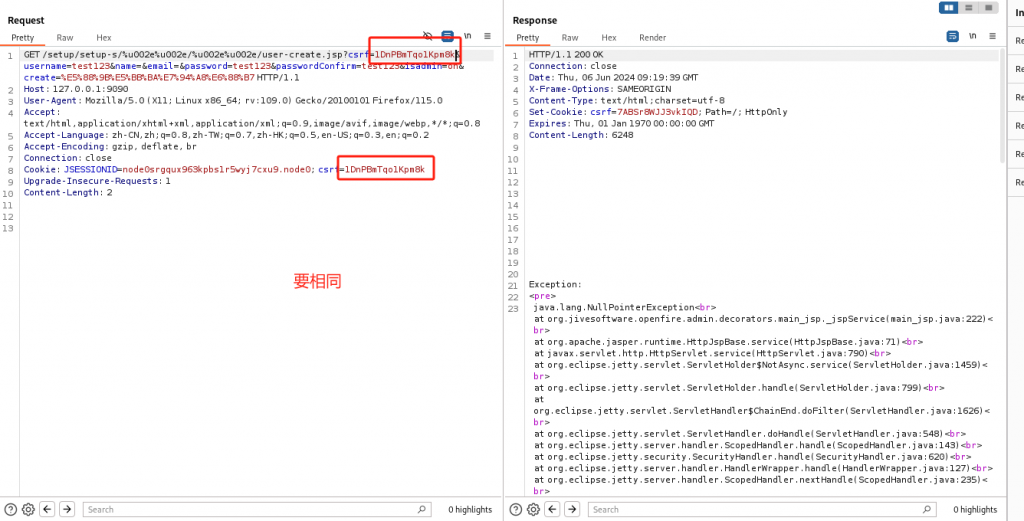
Task: Hide non-printable characters icon in Request panel
Action: 428,36
